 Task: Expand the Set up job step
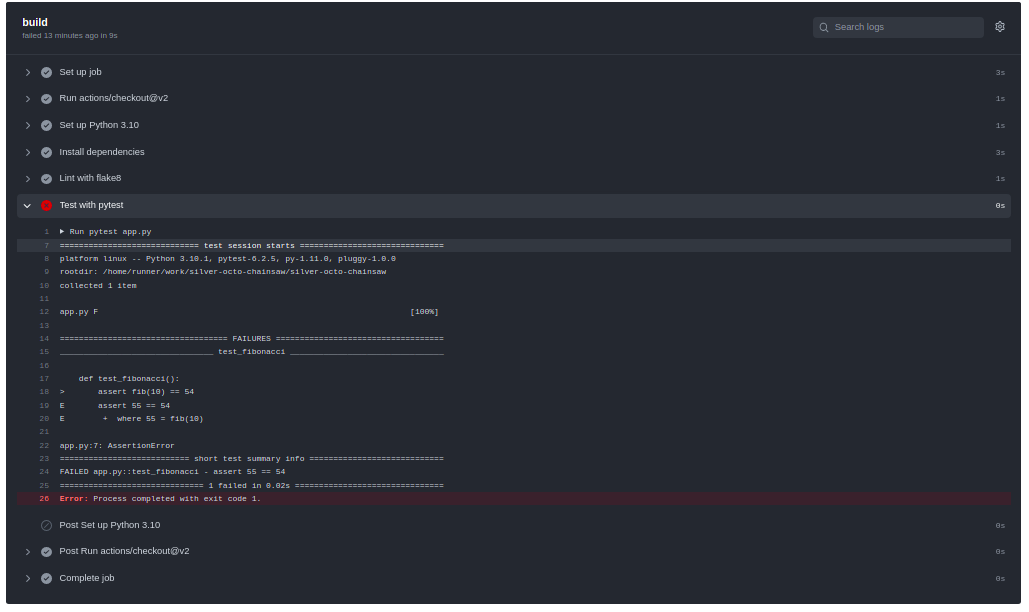pyautogui.click(x=28, y=72)
